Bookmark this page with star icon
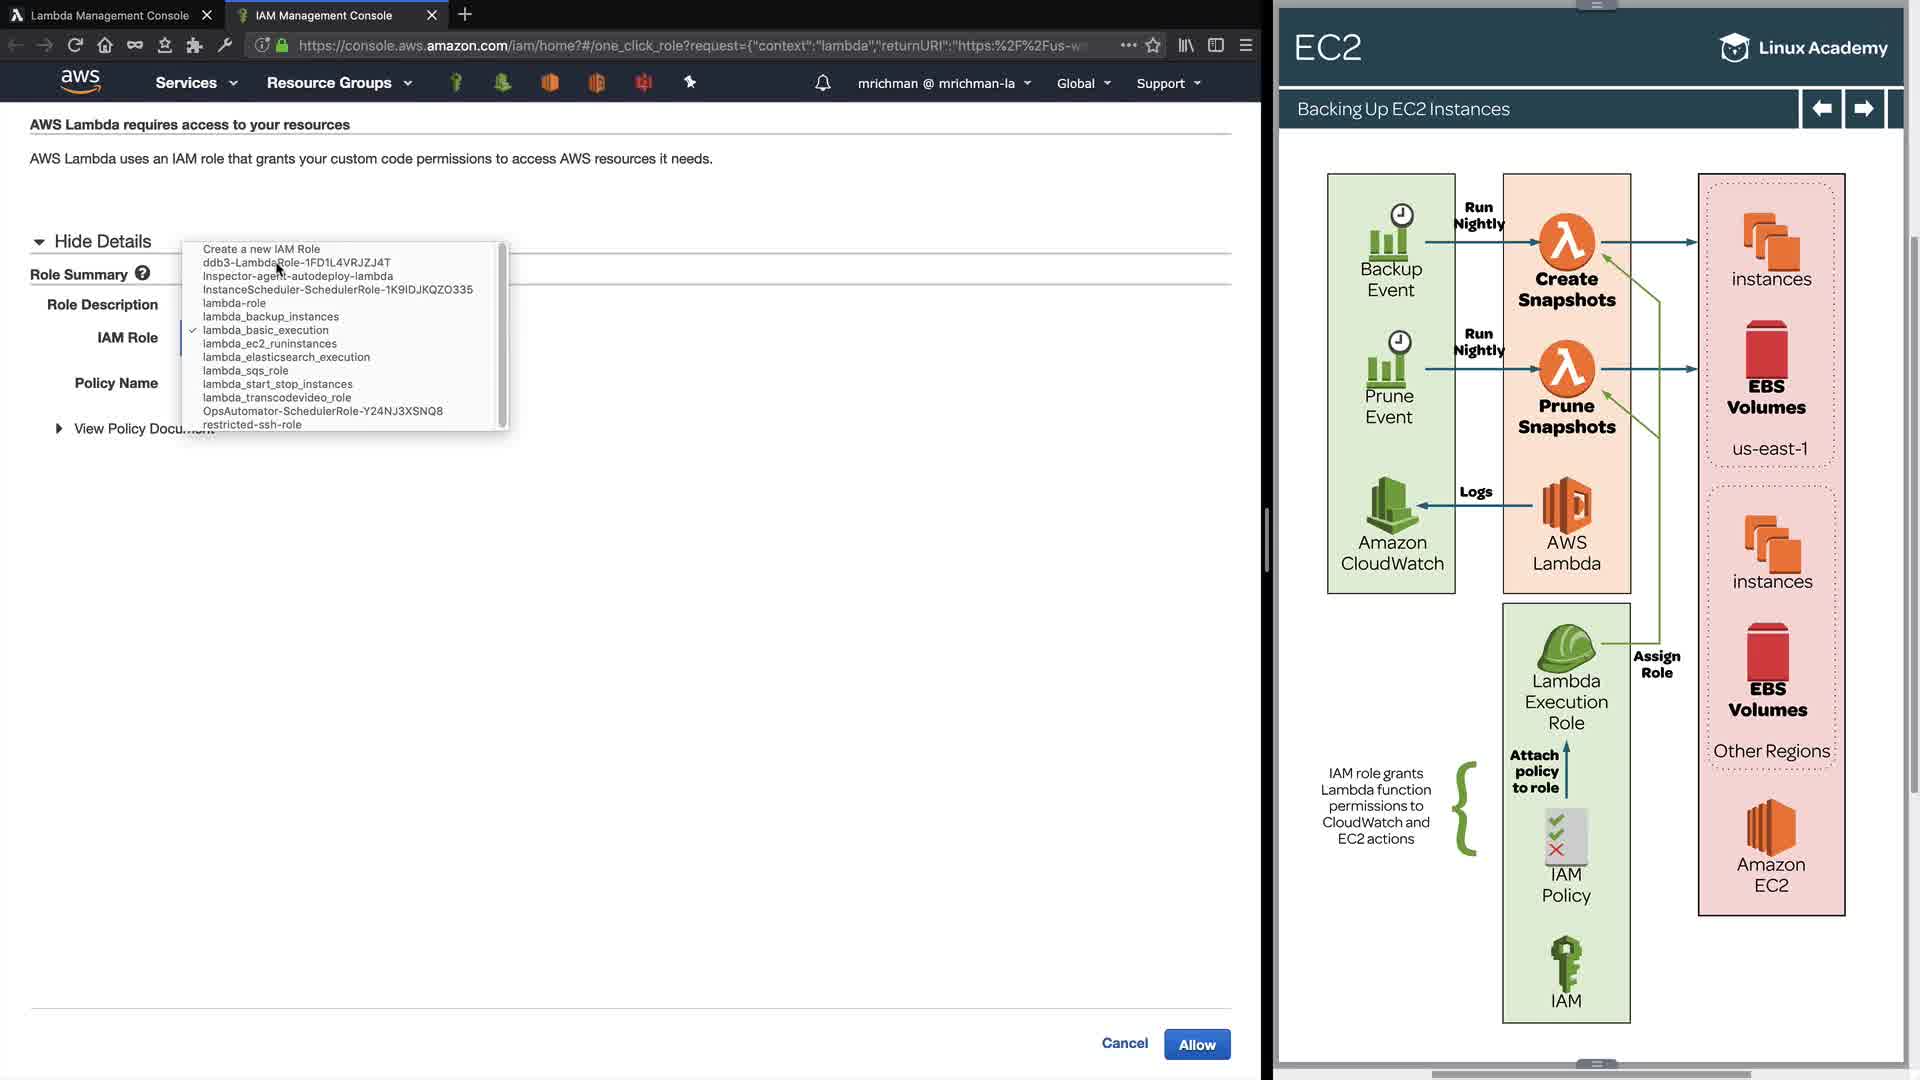The image size is (1920, 1080). pos(1153,45)
